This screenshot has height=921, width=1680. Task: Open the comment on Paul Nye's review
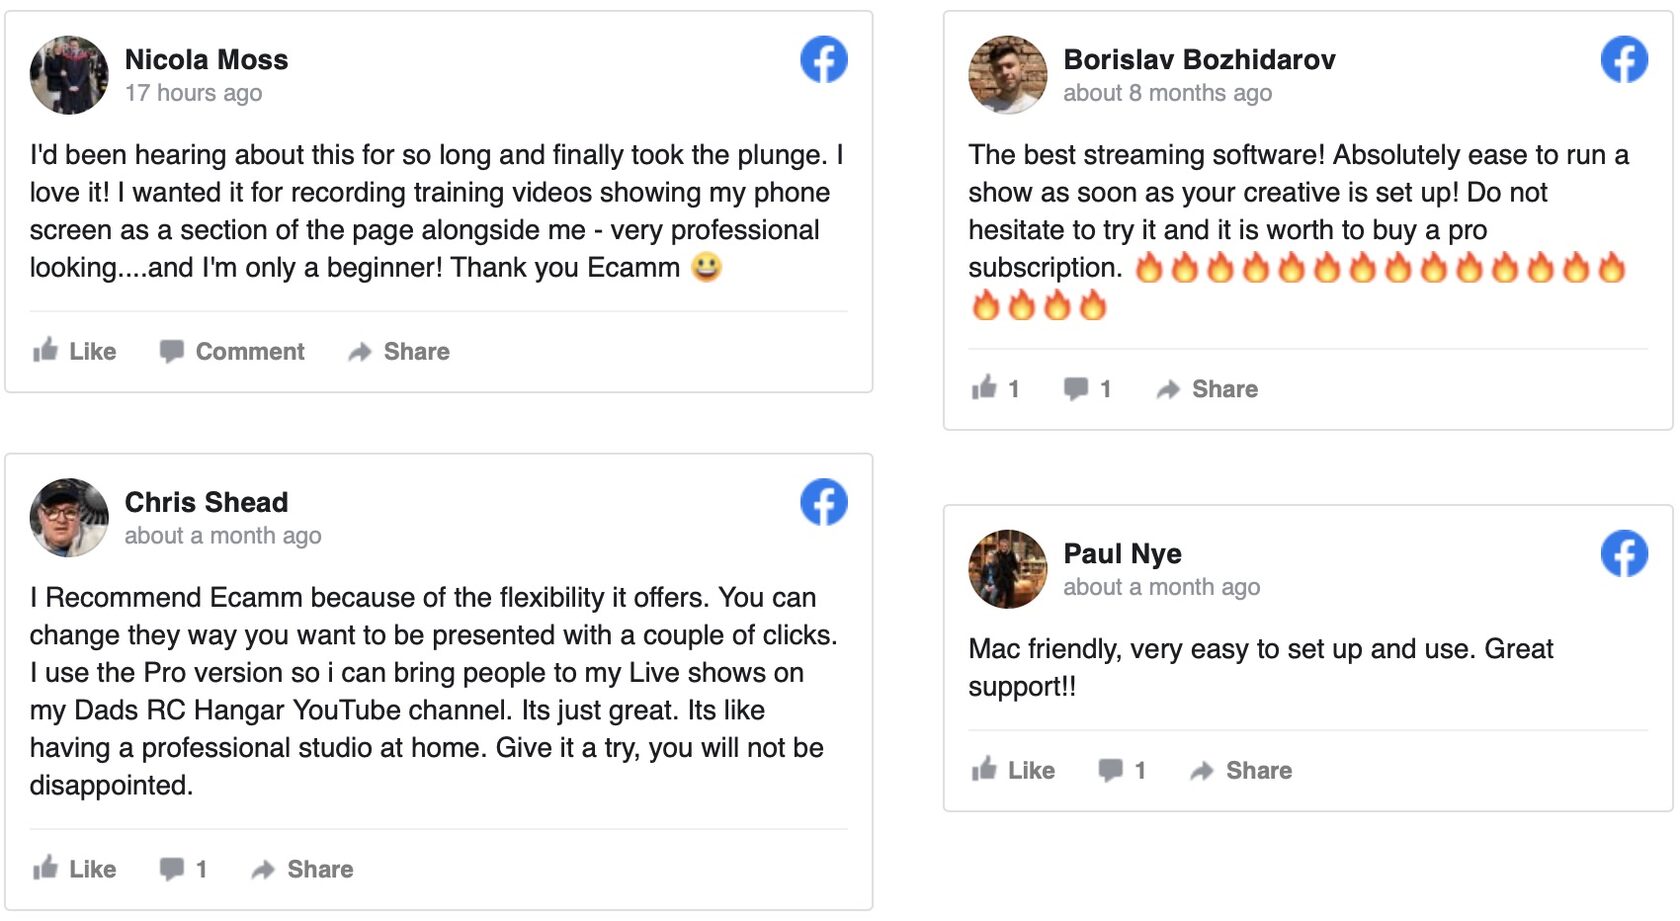click(x=1121, y=770)
